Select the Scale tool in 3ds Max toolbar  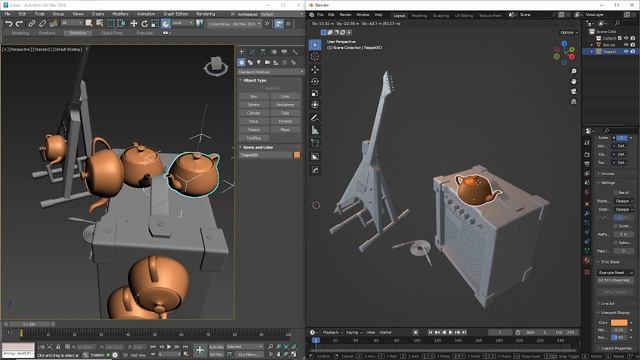click(x=155, y=24)
